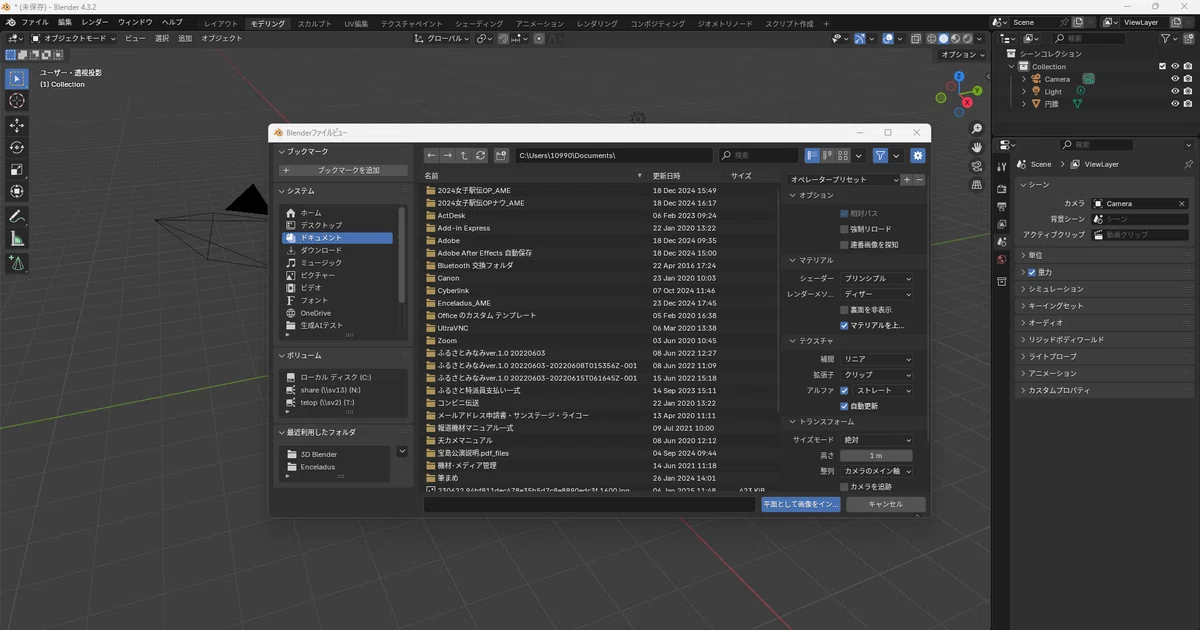The image size is (1200, 630).
Task: Enable 裏面を非表示 checkbox
Action: (x=844, y=310)
